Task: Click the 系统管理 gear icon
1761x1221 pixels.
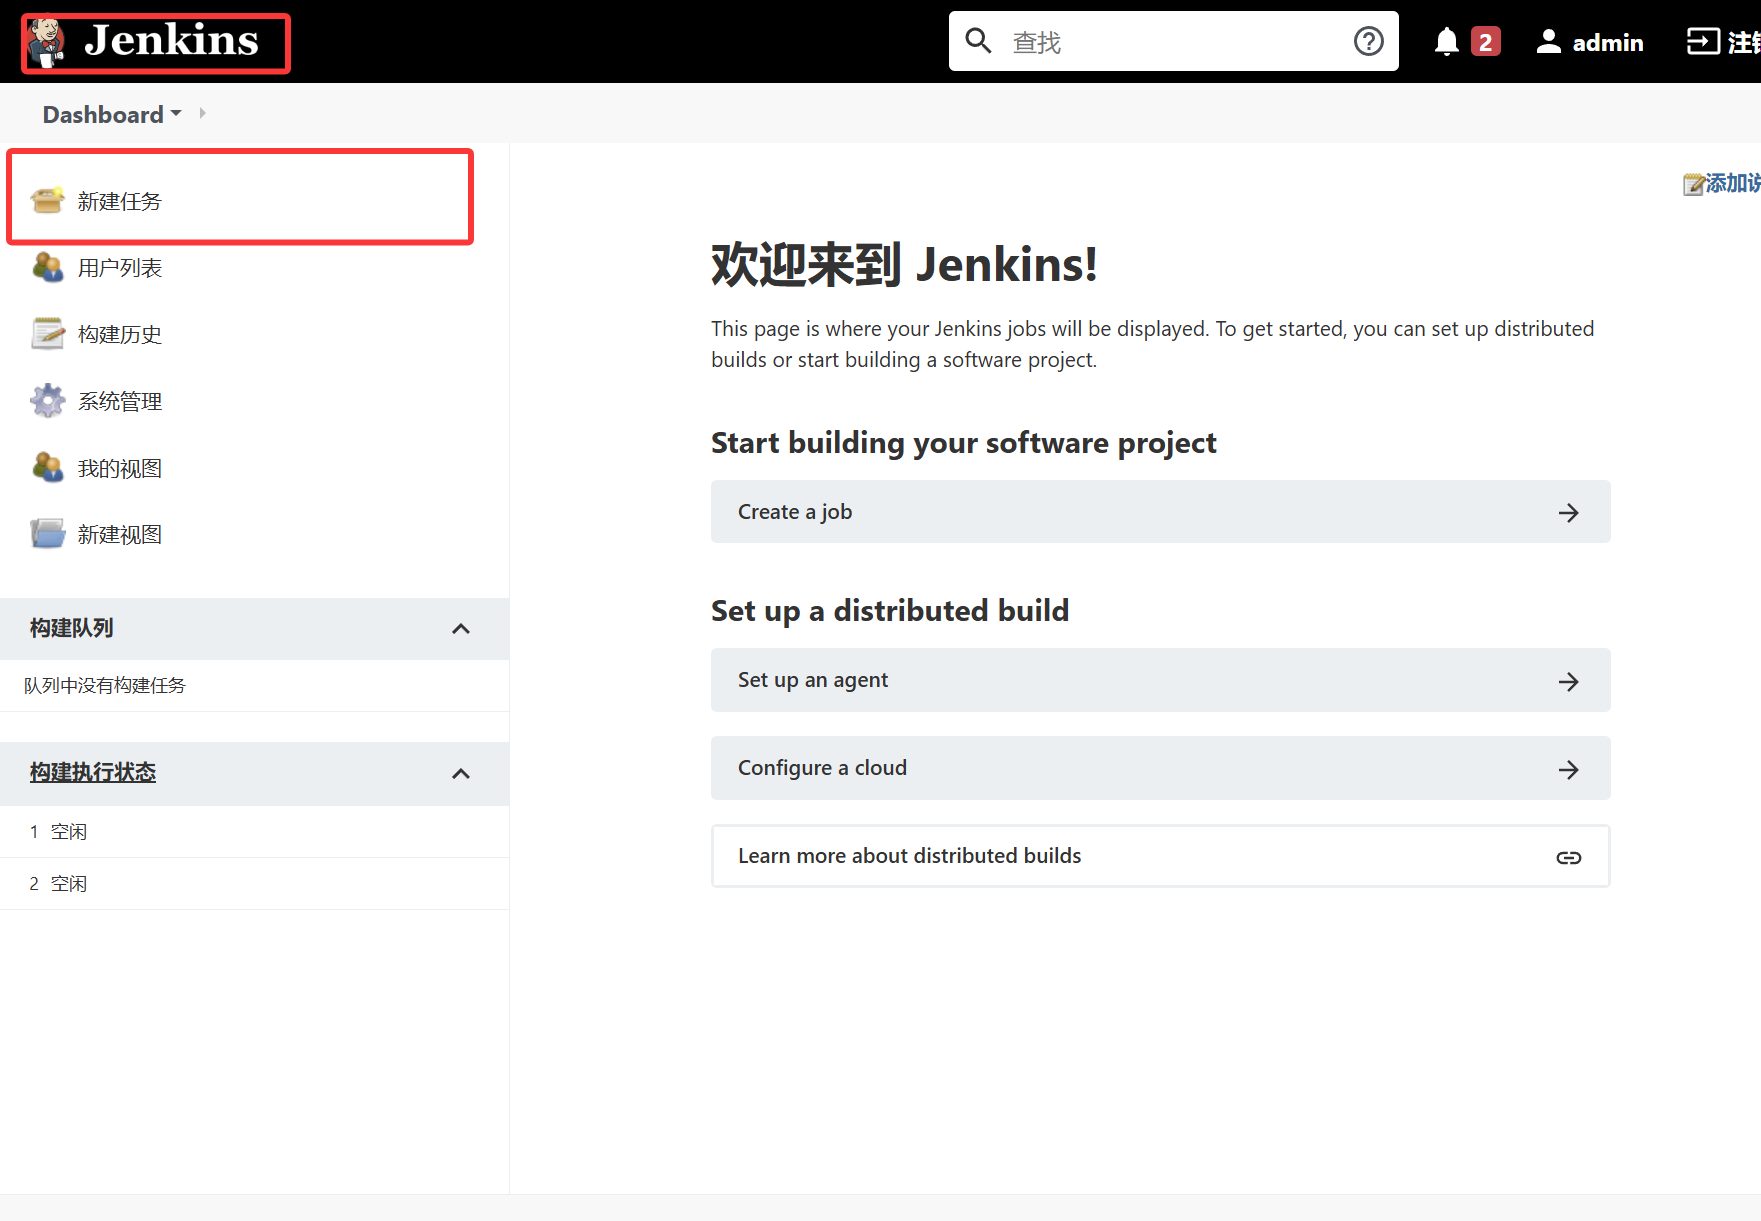Action: coord(47,400)
